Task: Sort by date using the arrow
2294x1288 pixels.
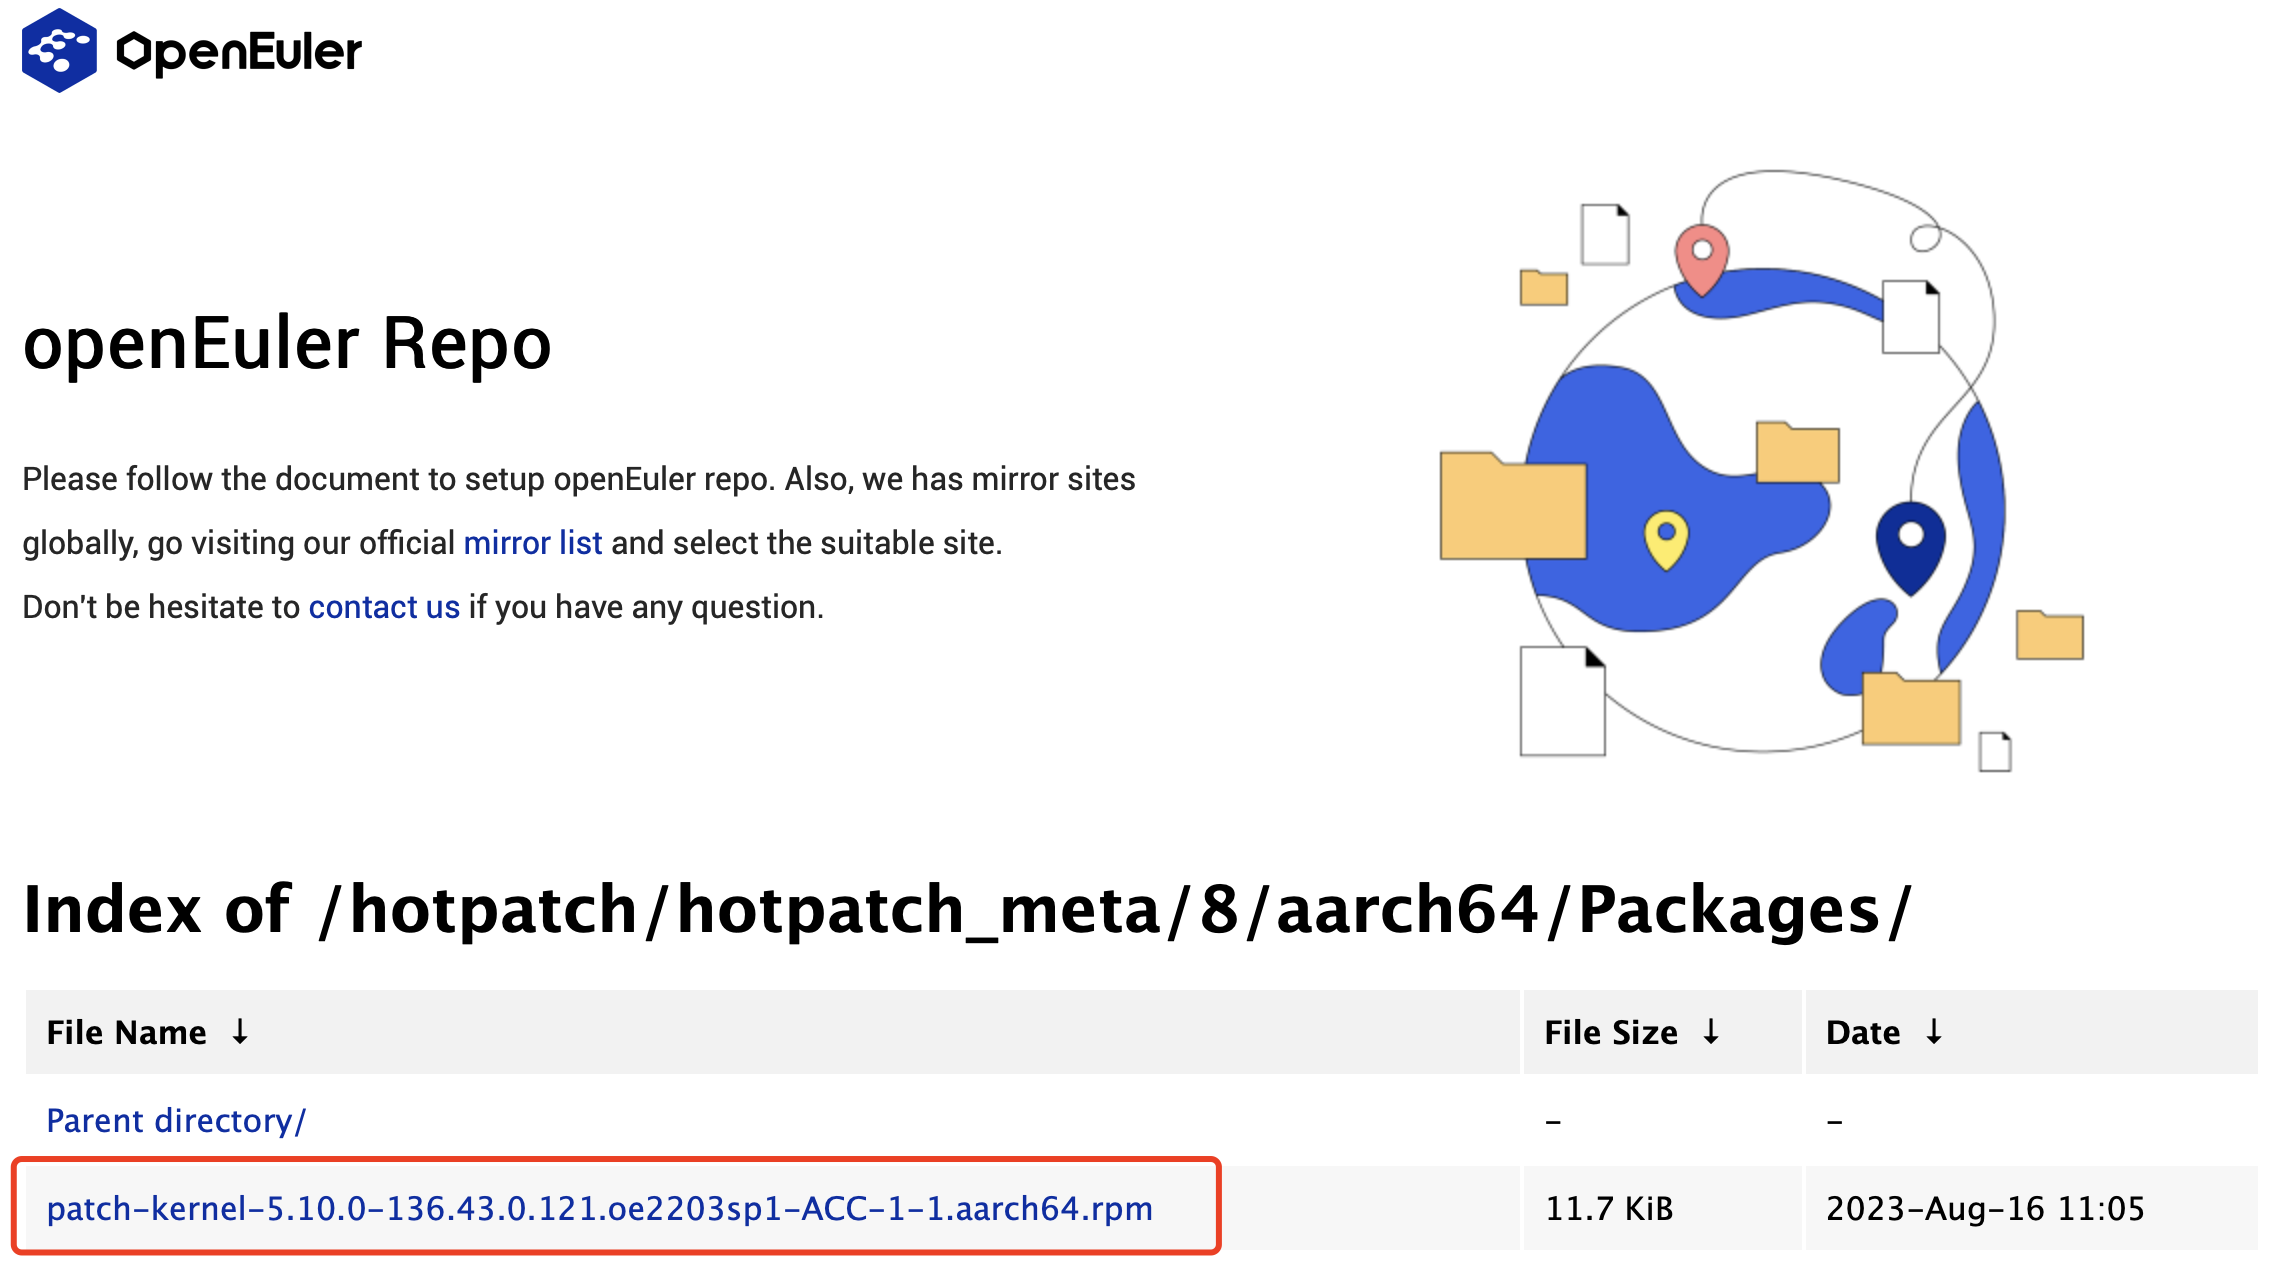Action: click(x=1934, y=1031)
